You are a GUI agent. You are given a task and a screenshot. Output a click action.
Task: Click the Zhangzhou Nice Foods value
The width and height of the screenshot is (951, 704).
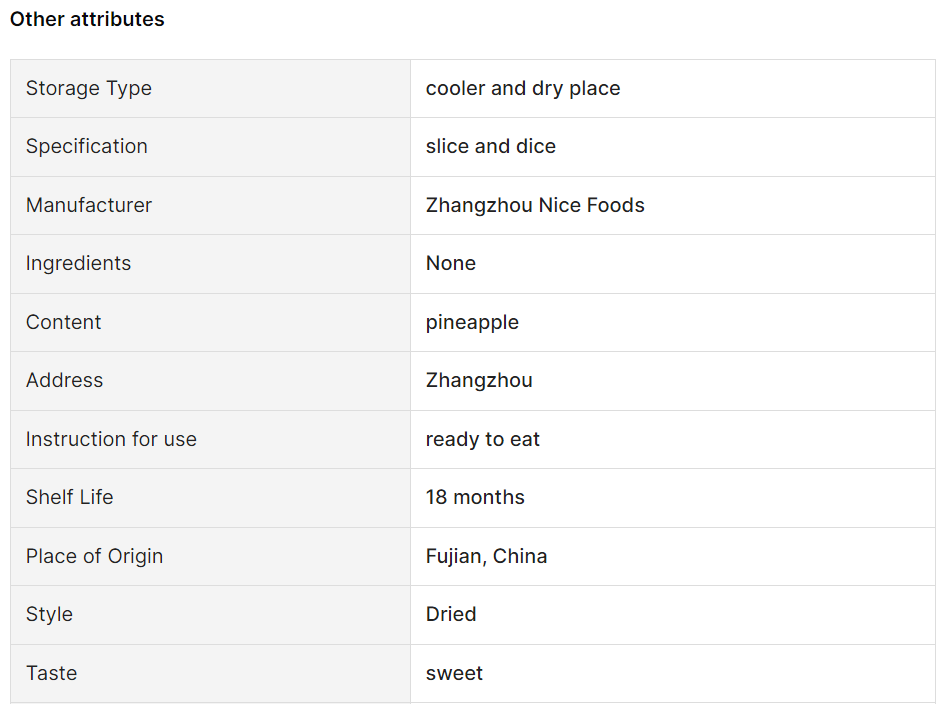click(535, 206)
